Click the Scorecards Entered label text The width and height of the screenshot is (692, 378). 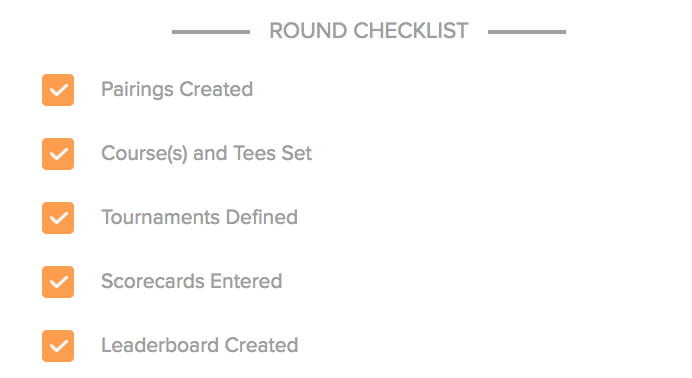192,281
